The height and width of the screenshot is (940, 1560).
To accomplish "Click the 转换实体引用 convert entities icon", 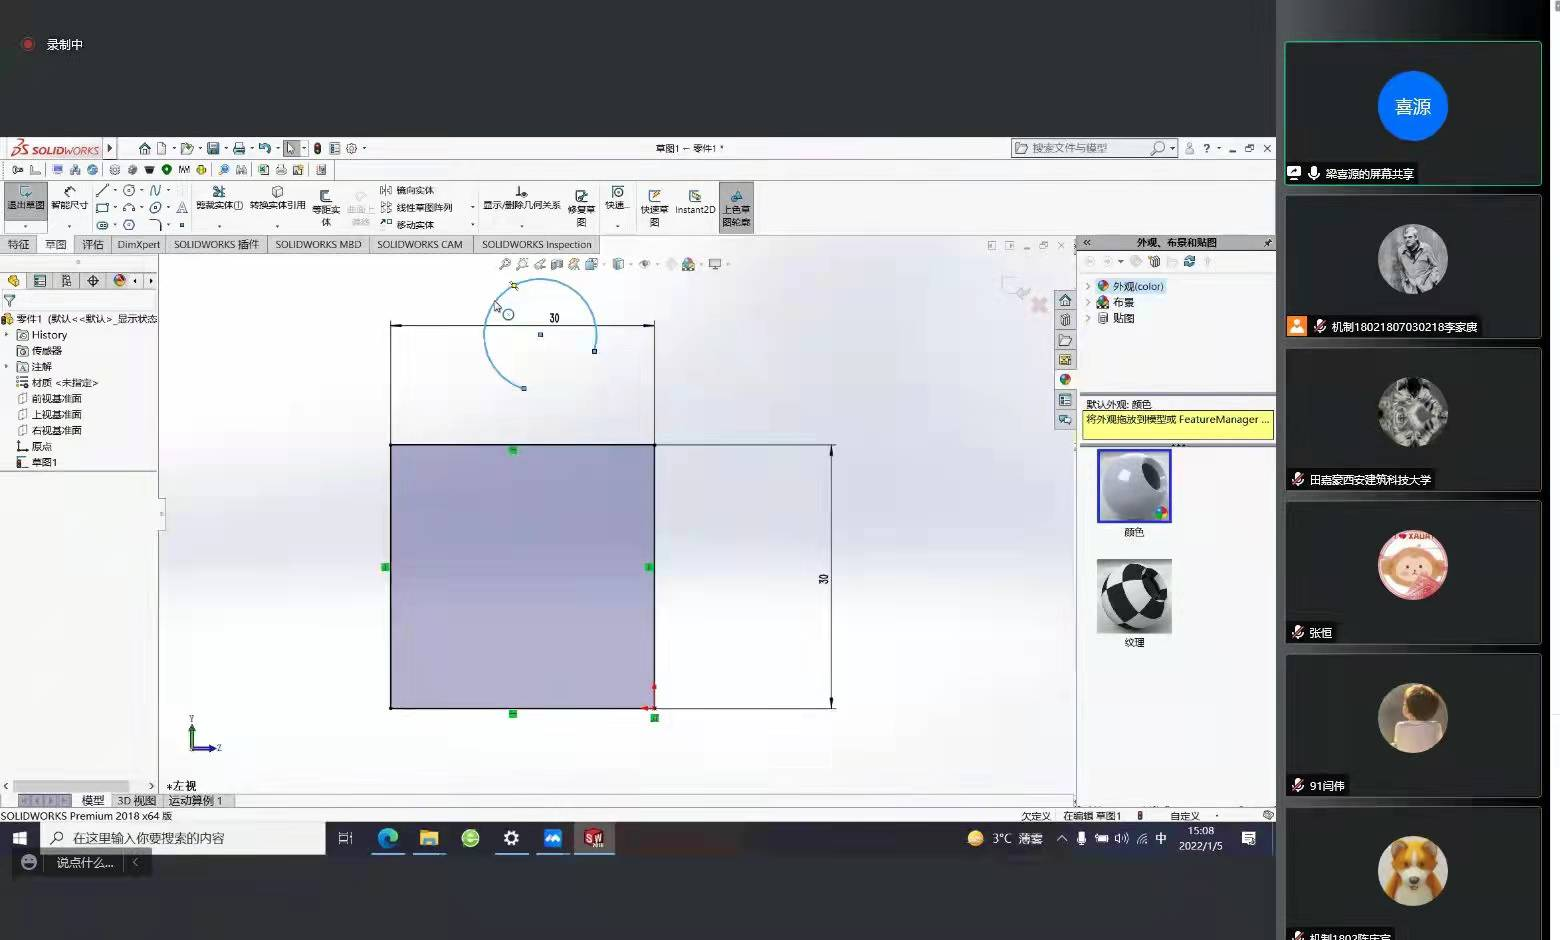I will (x=277, y=197).
